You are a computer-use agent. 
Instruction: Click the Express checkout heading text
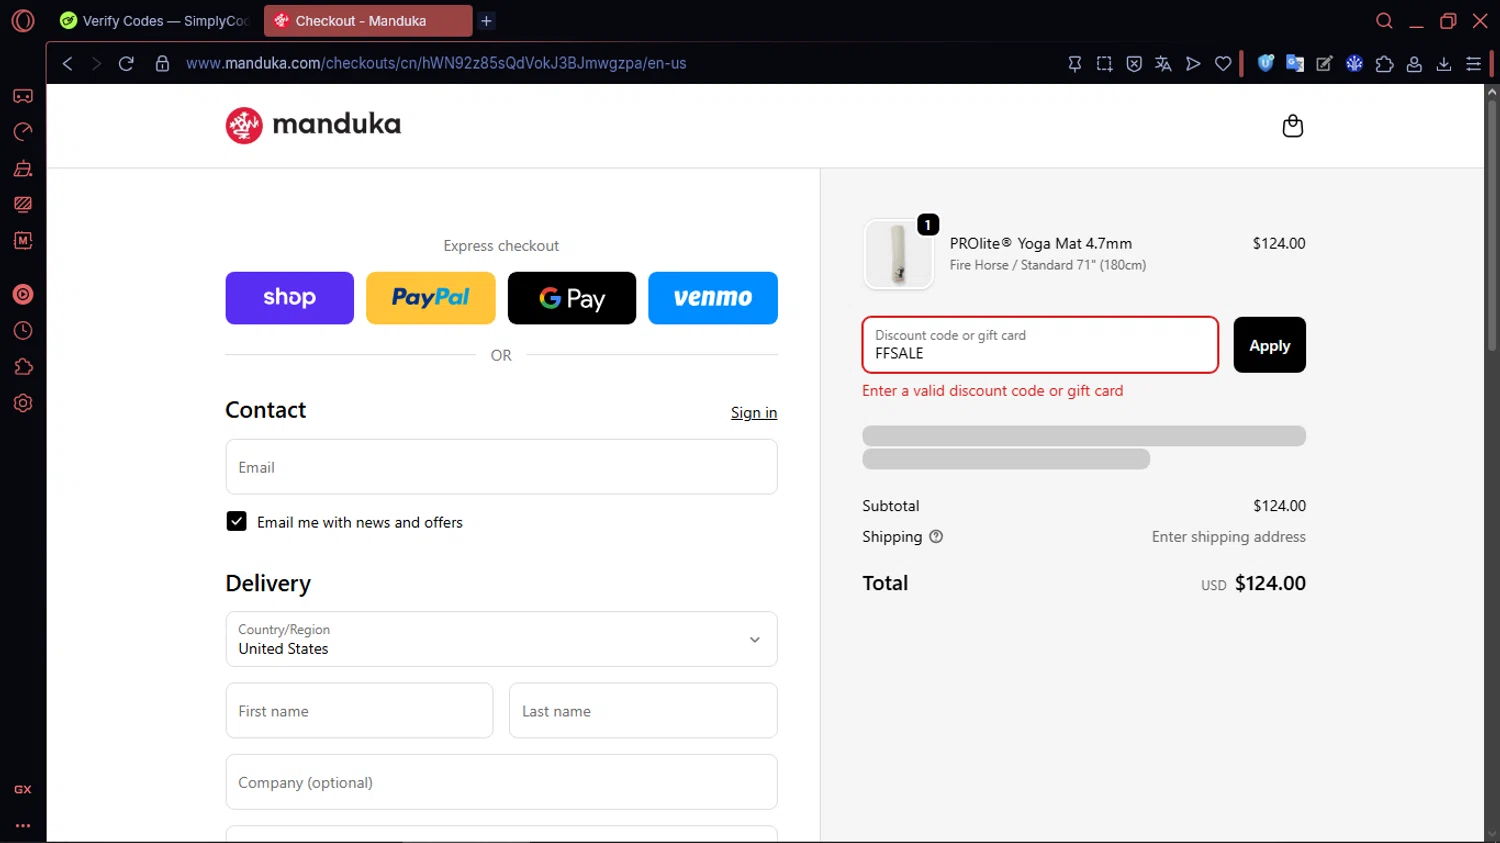pos(501,246)
